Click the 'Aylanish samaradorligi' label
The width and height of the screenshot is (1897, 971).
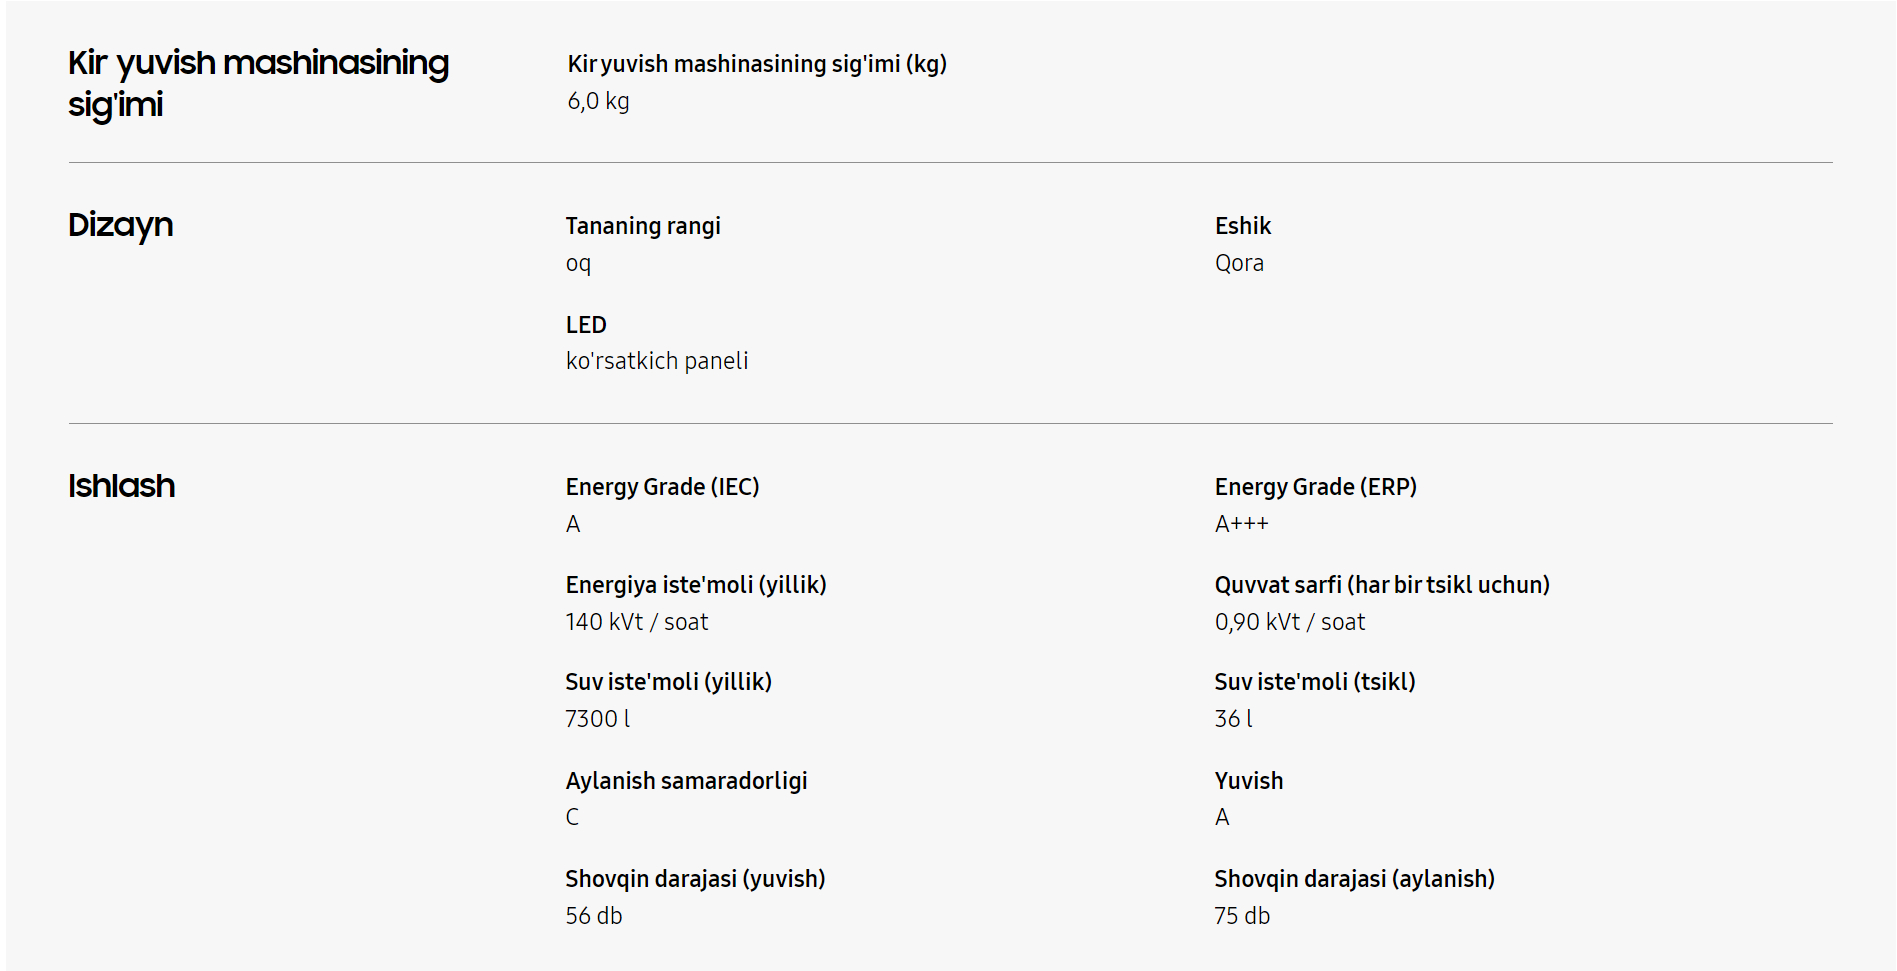[686, 781]
